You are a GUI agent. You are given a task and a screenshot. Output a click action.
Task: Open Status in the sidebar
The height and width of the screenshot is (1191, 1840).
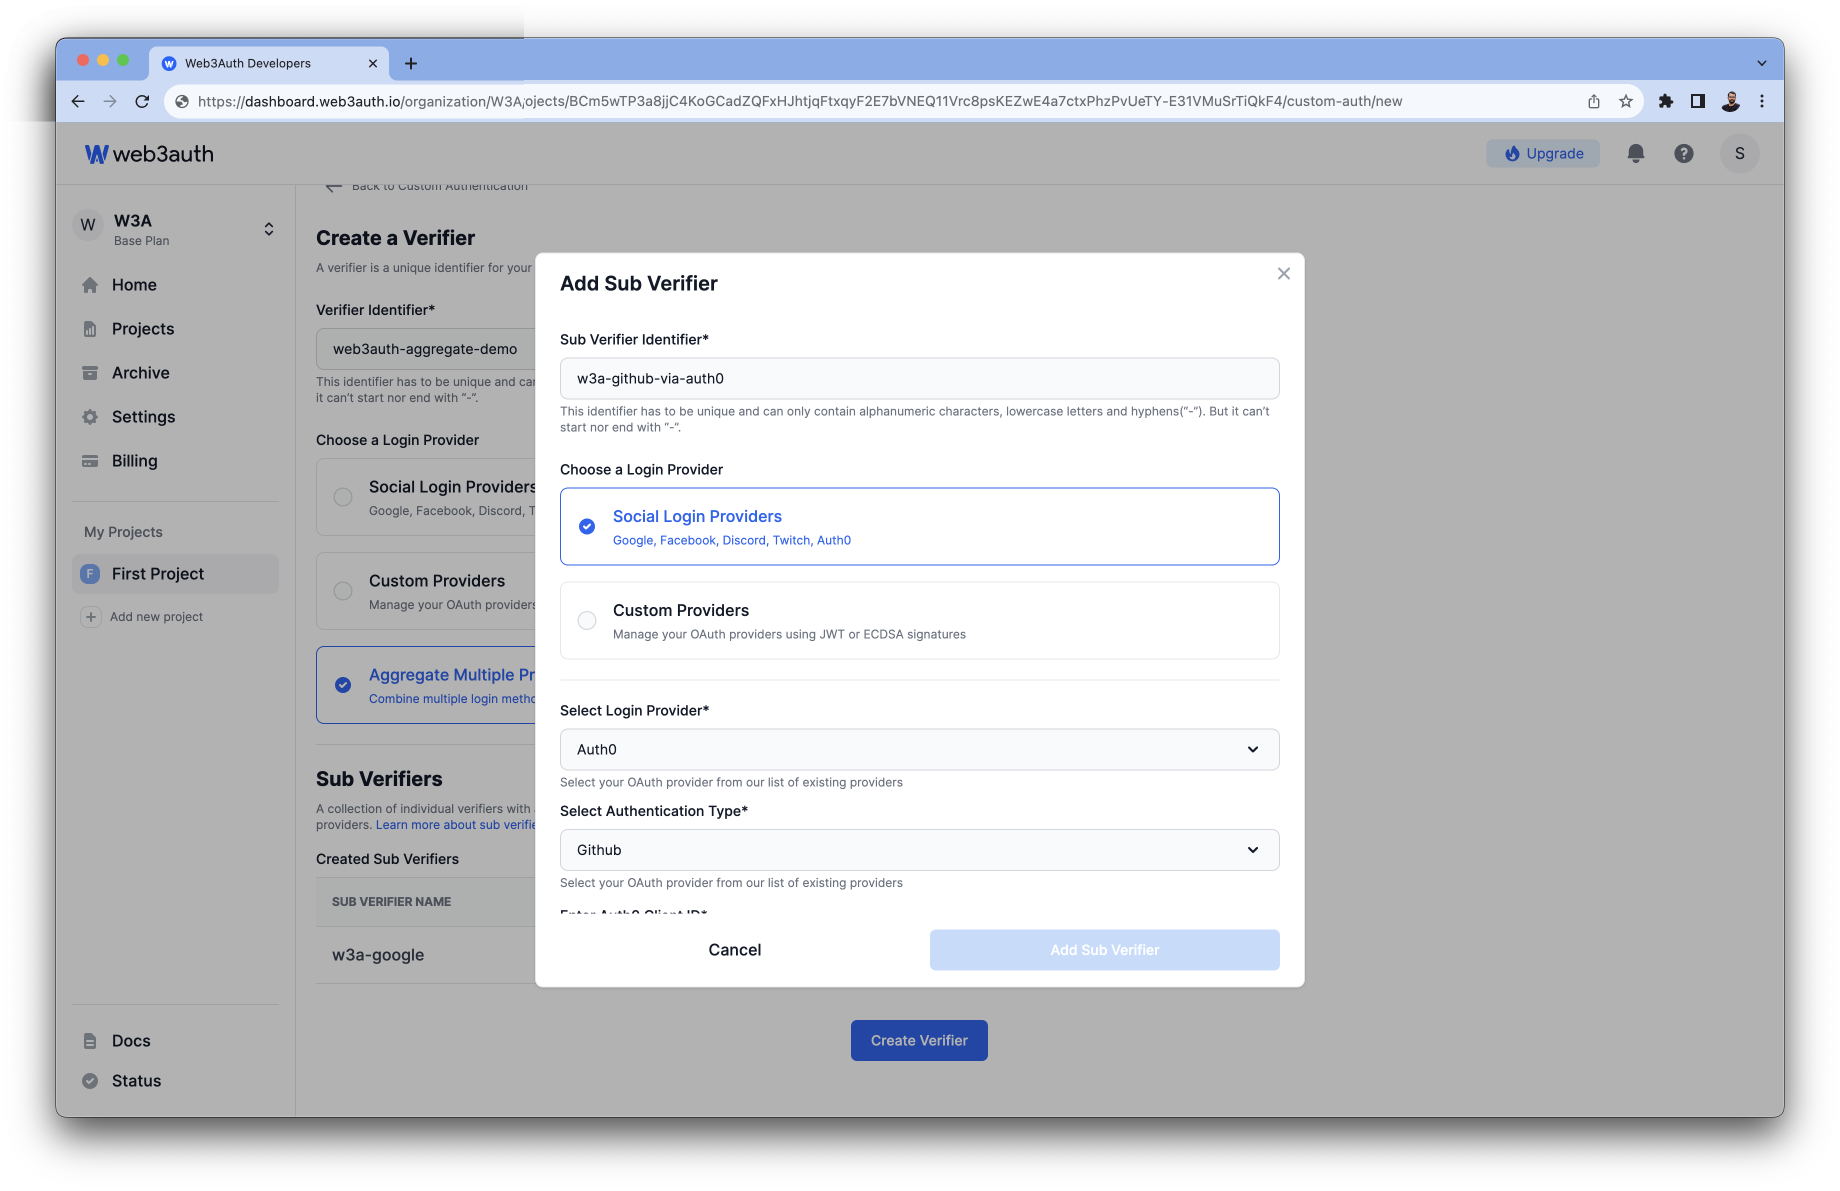coord(136,1081)
